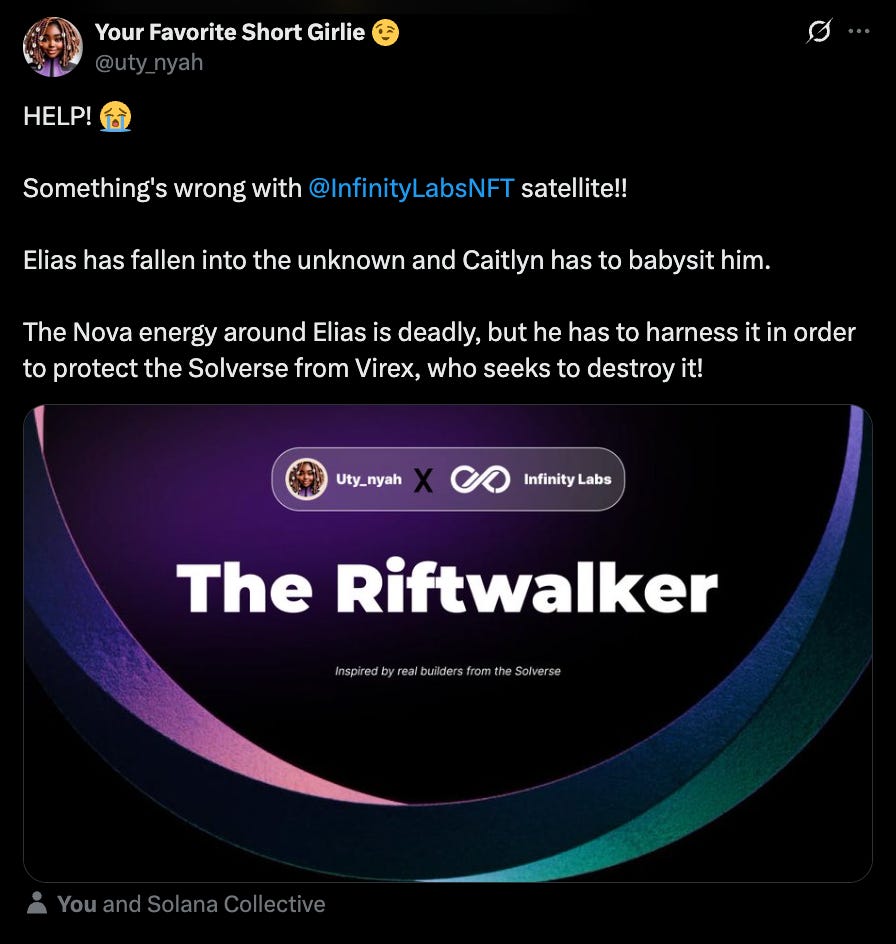Click the @uty_nyah handle

[149, 63]
